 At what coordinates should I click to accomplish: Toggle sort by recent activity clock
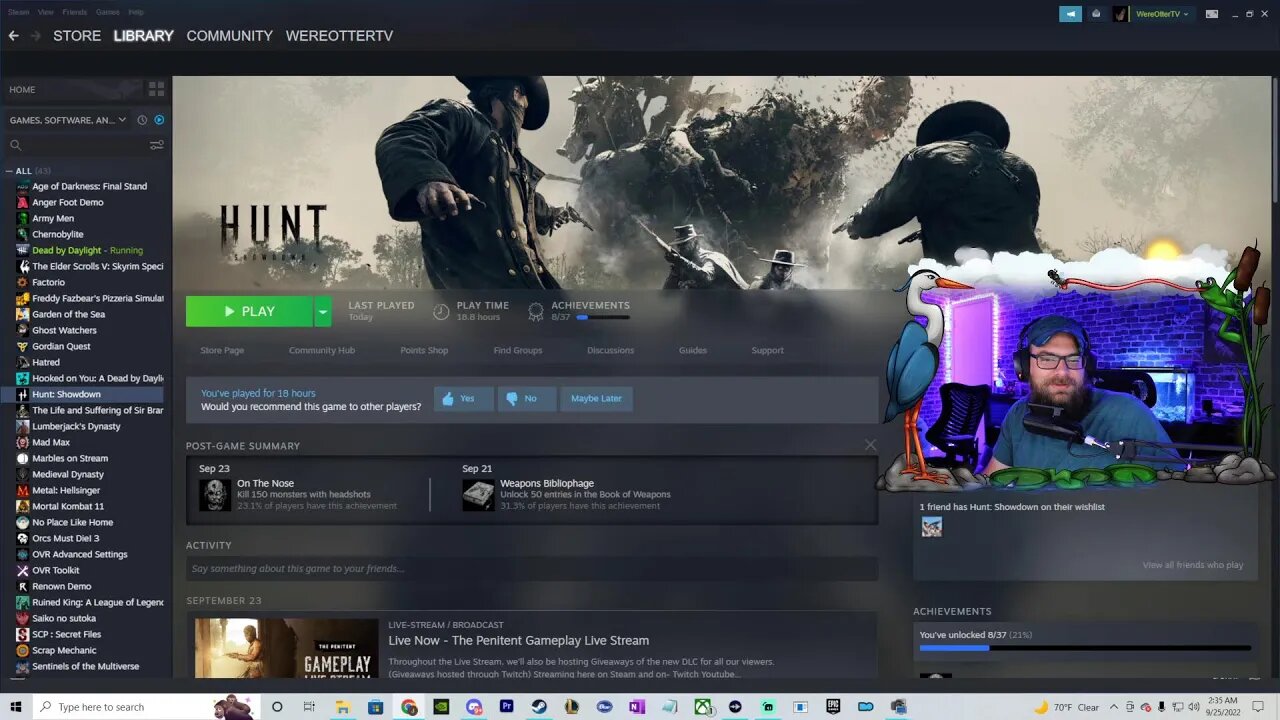pos(142,120)
